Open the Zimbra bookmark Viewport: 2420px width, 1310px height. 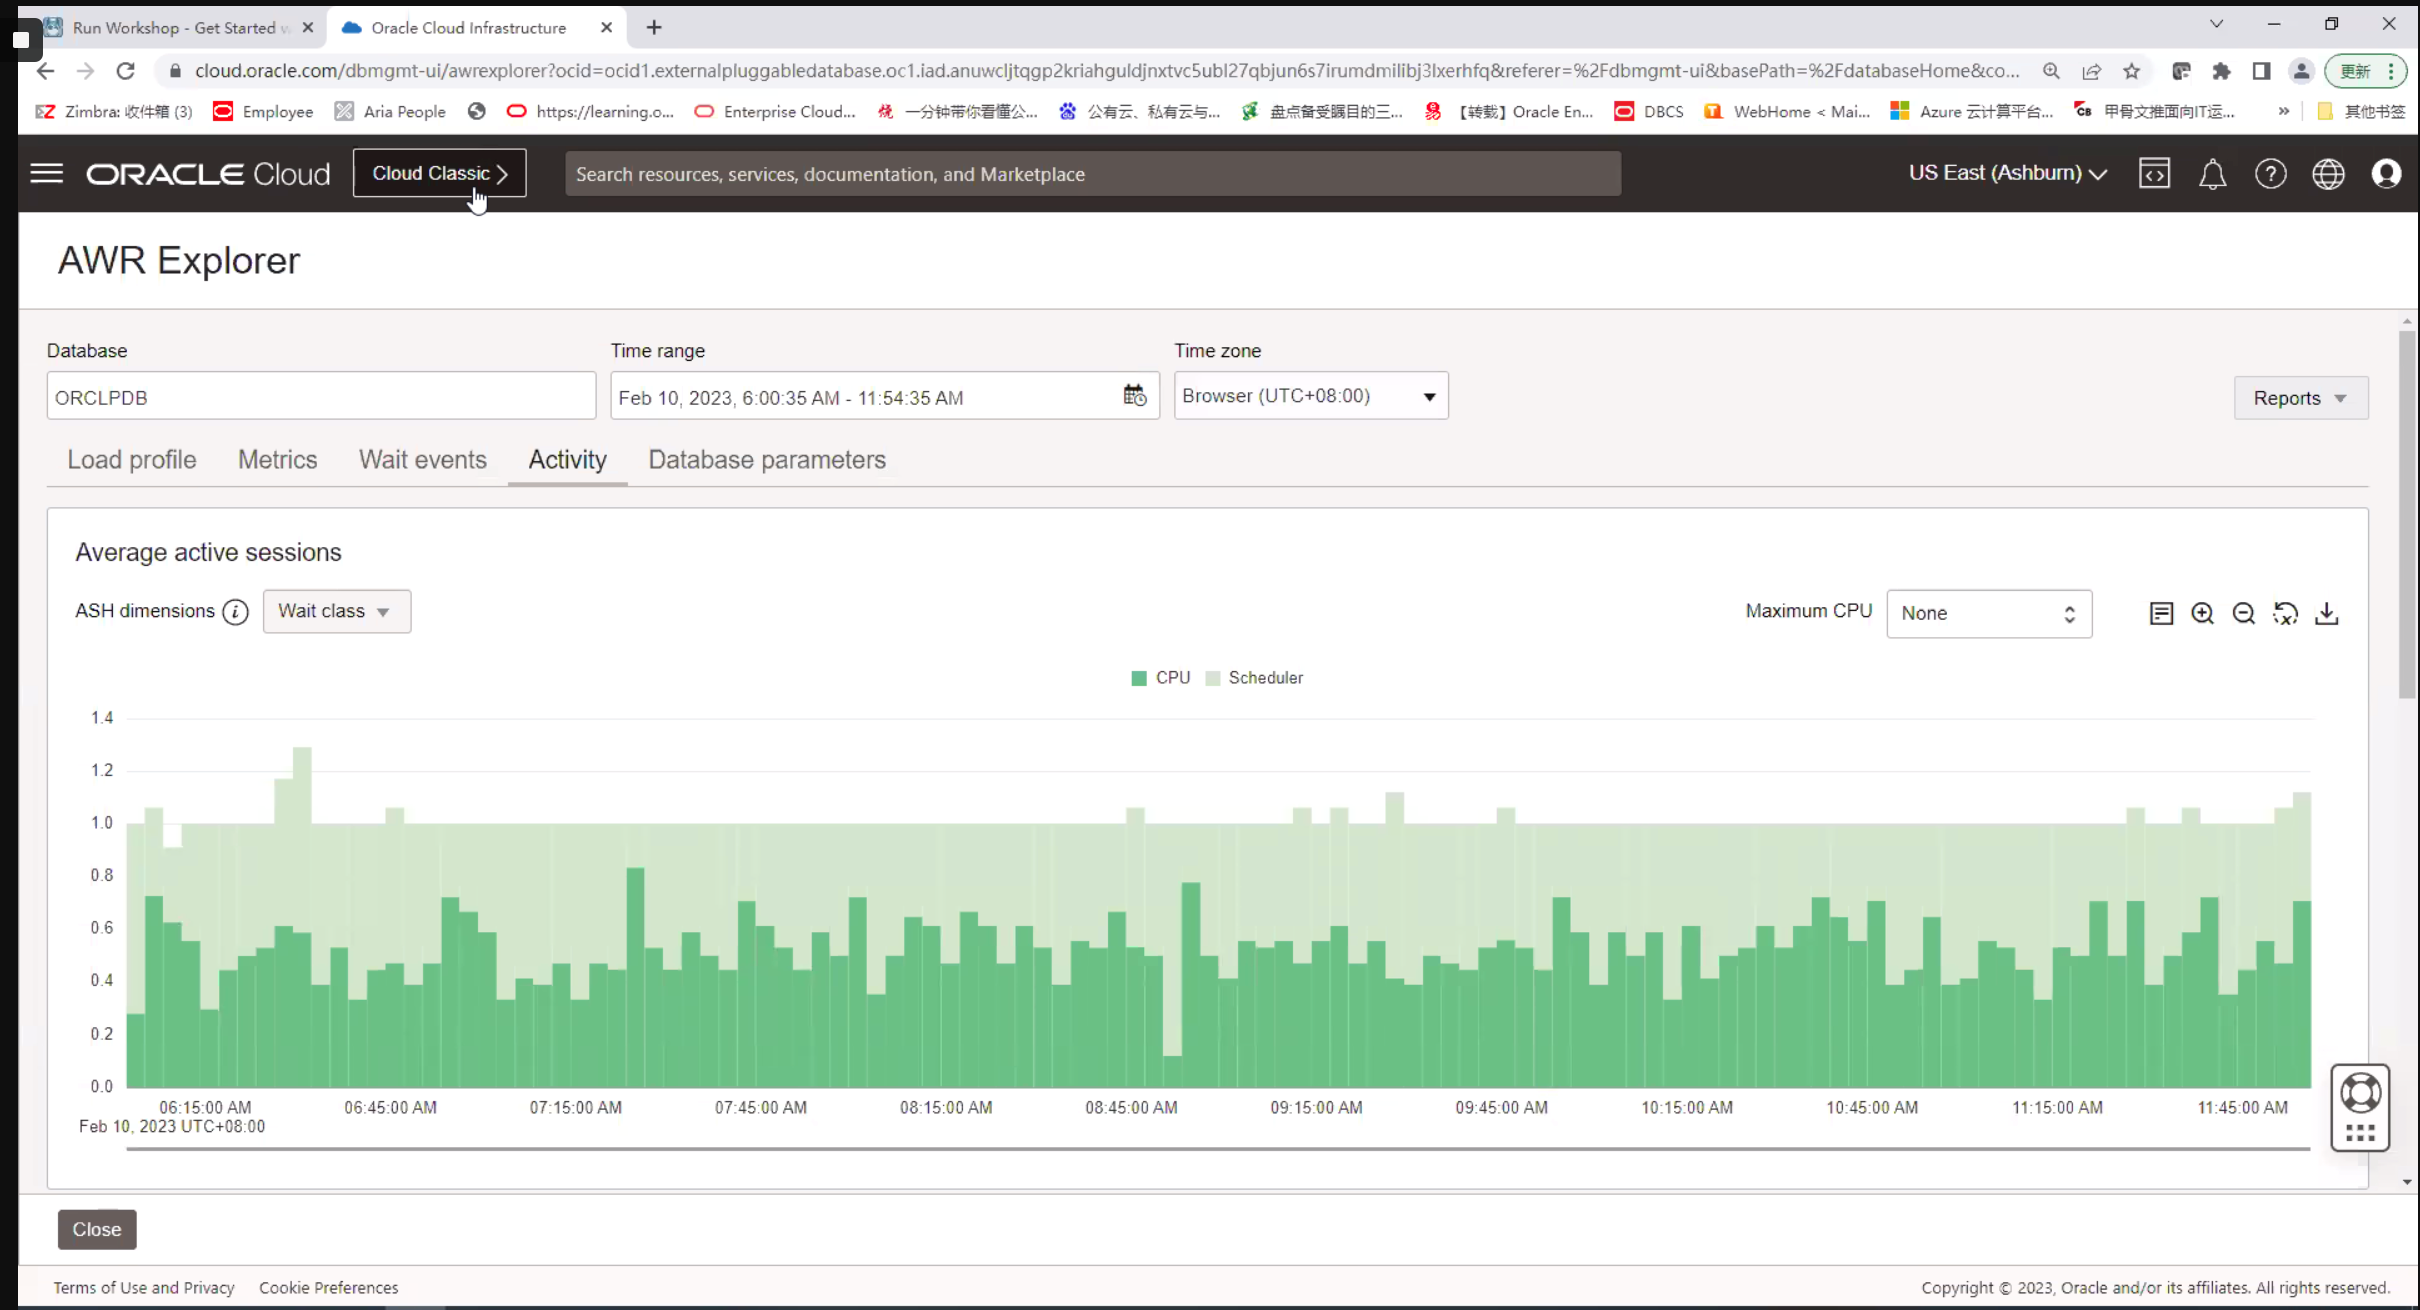tap(114, 111)
